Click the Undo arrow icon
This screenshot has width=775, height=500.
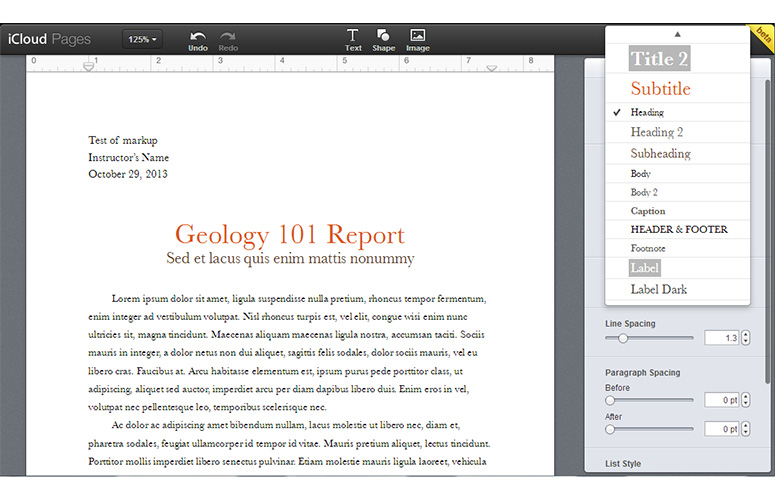click(198, 36)
